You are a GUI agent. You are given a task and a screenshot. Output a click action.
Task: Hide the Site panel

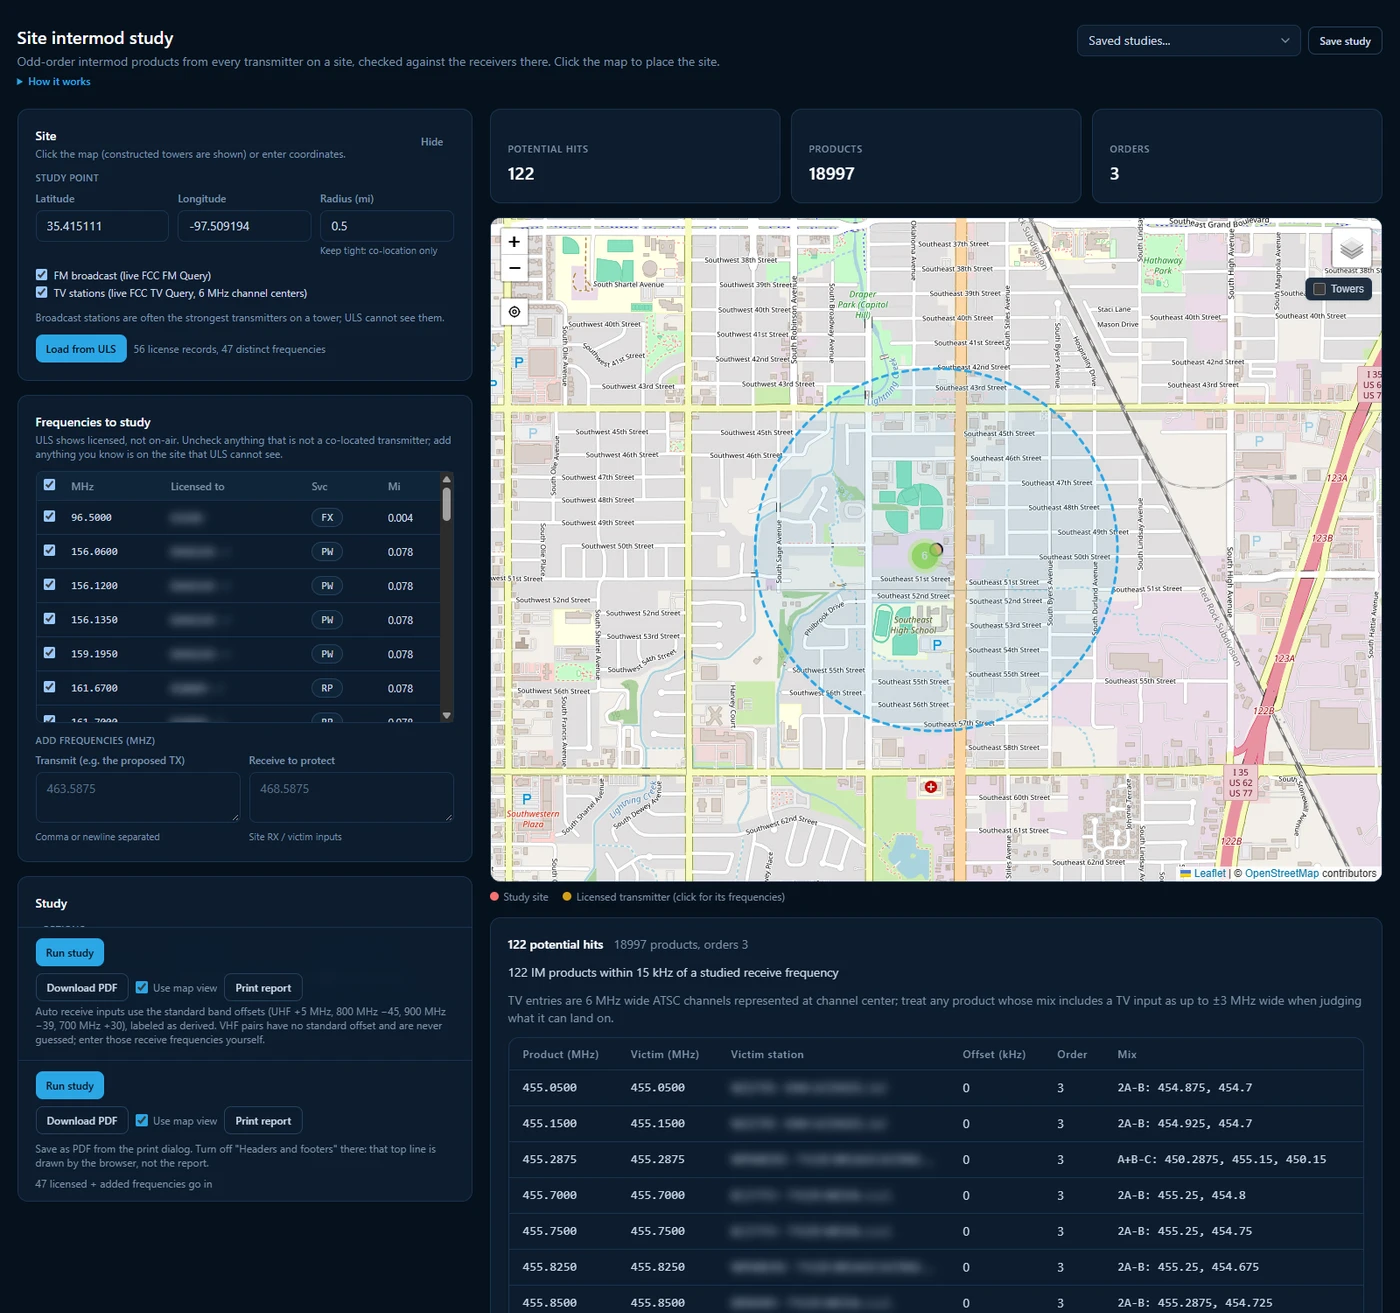pos(432,142)
